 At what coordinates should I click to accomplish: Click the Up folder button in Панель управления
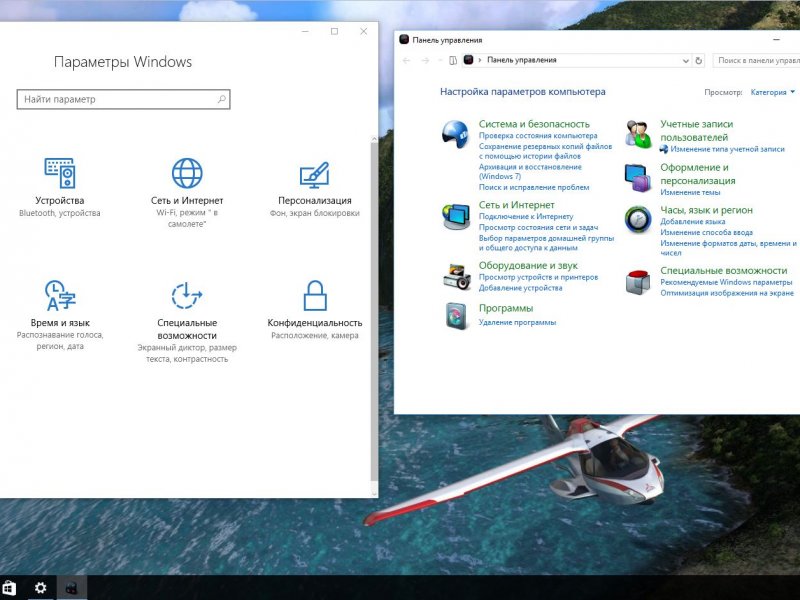(453, 60)
